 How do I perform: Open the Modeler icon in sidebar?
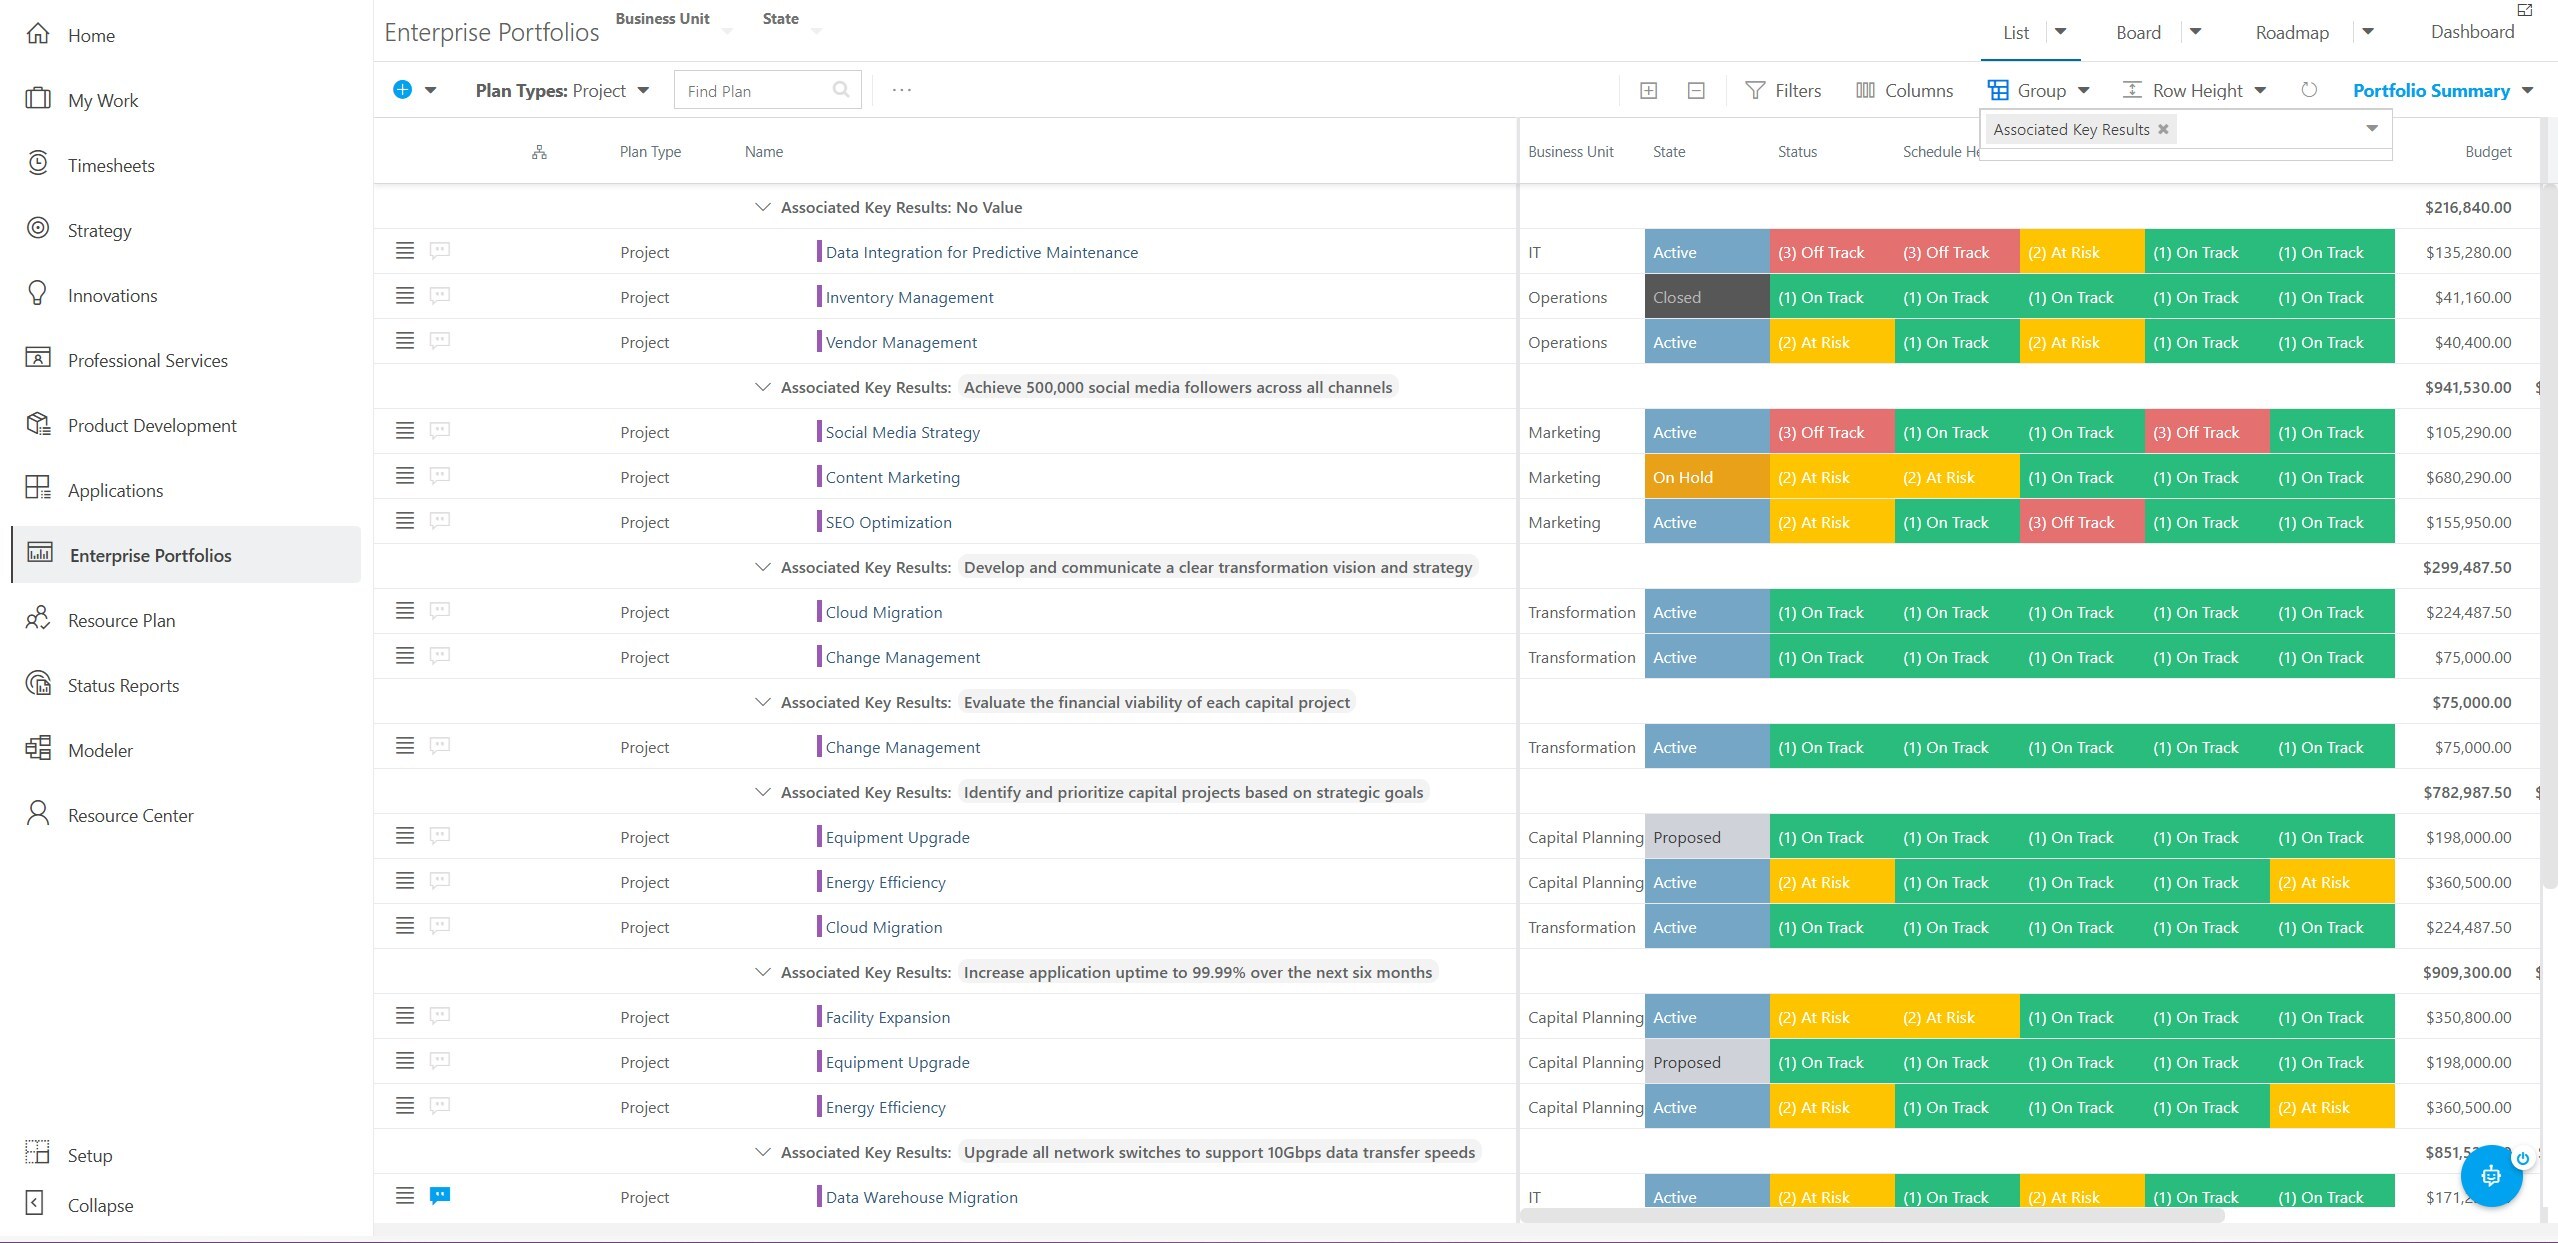38,749
